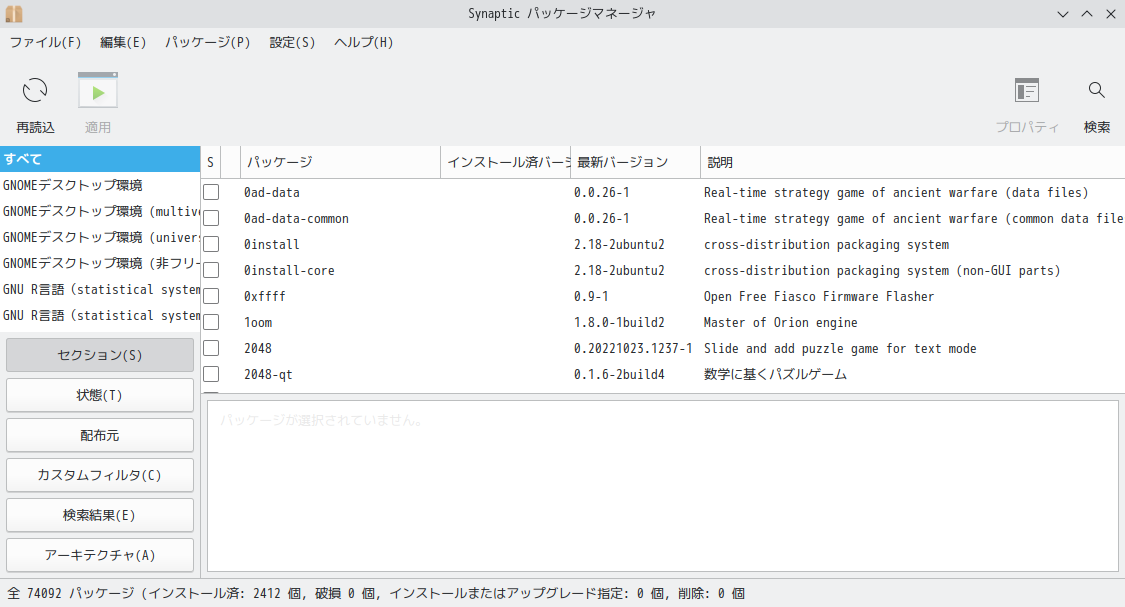Select GNOMEデスクトップ環境 in the section list
This screenshot has height=607, width=1125.
pyautogui.click(x=73, y=185)
